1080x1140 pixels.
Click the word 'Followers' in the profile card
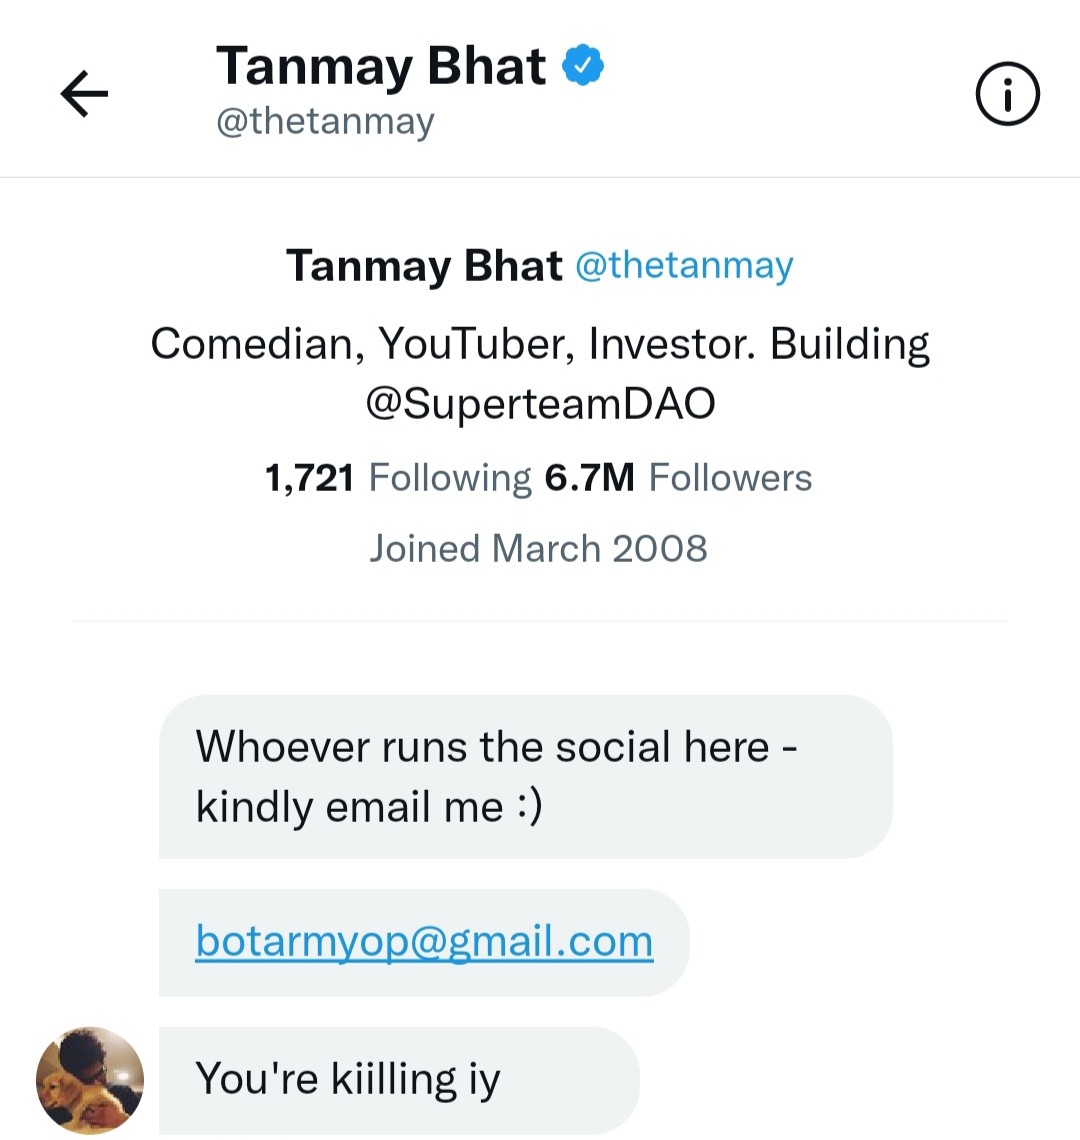[x=730, y=478]
